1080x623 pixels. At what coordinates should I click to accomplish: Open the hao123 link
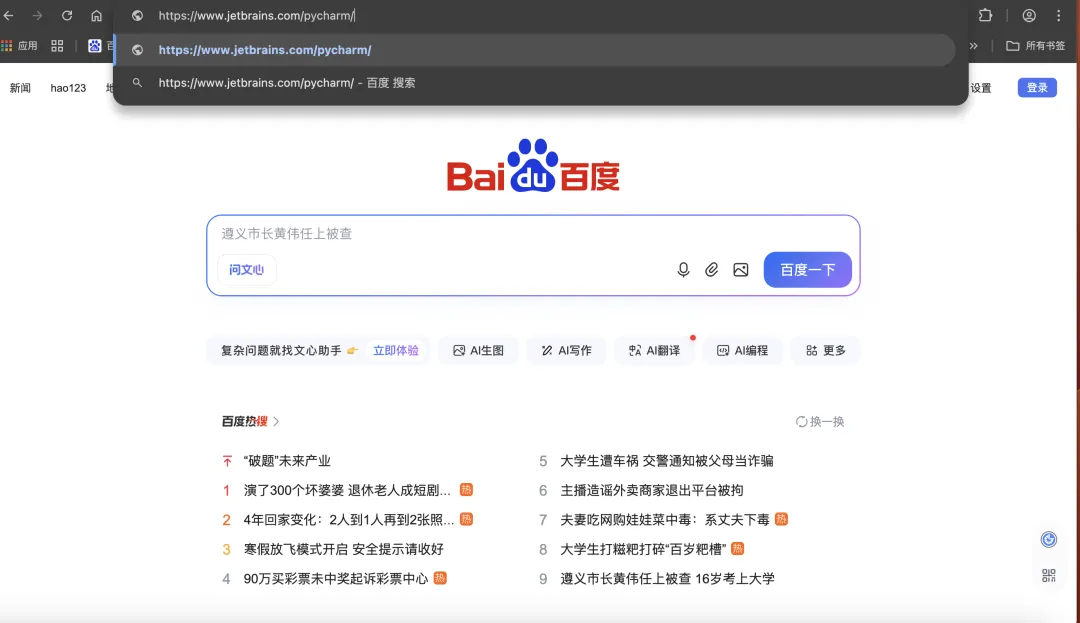tap(68, 87)
